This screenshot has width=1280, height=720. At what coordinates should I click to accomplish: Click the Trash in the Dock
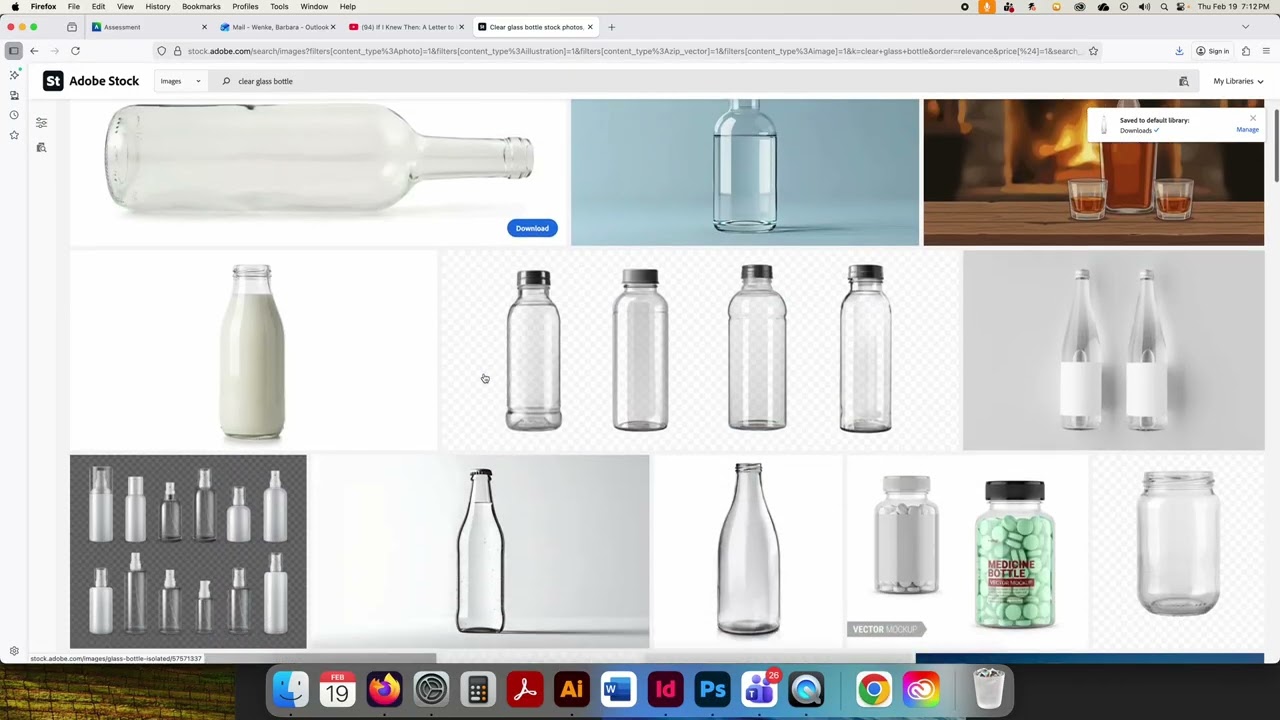(988, 689)
